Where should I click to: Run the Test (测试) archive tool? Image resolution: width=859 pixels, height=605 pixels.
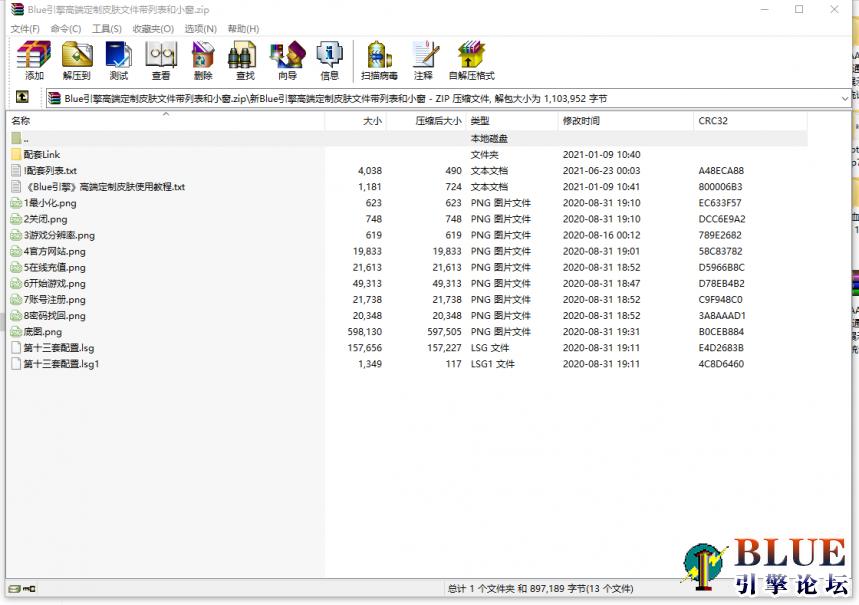coord(118,60)
